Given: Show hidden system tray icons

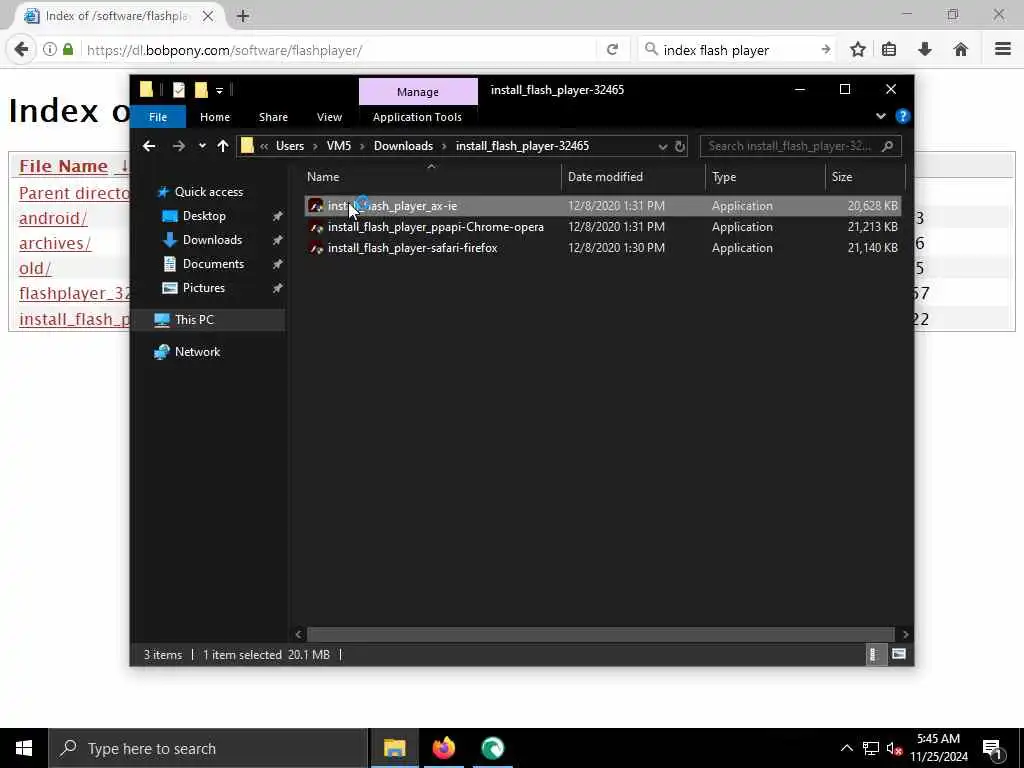Looking at the screenshot, I should 846,748.
